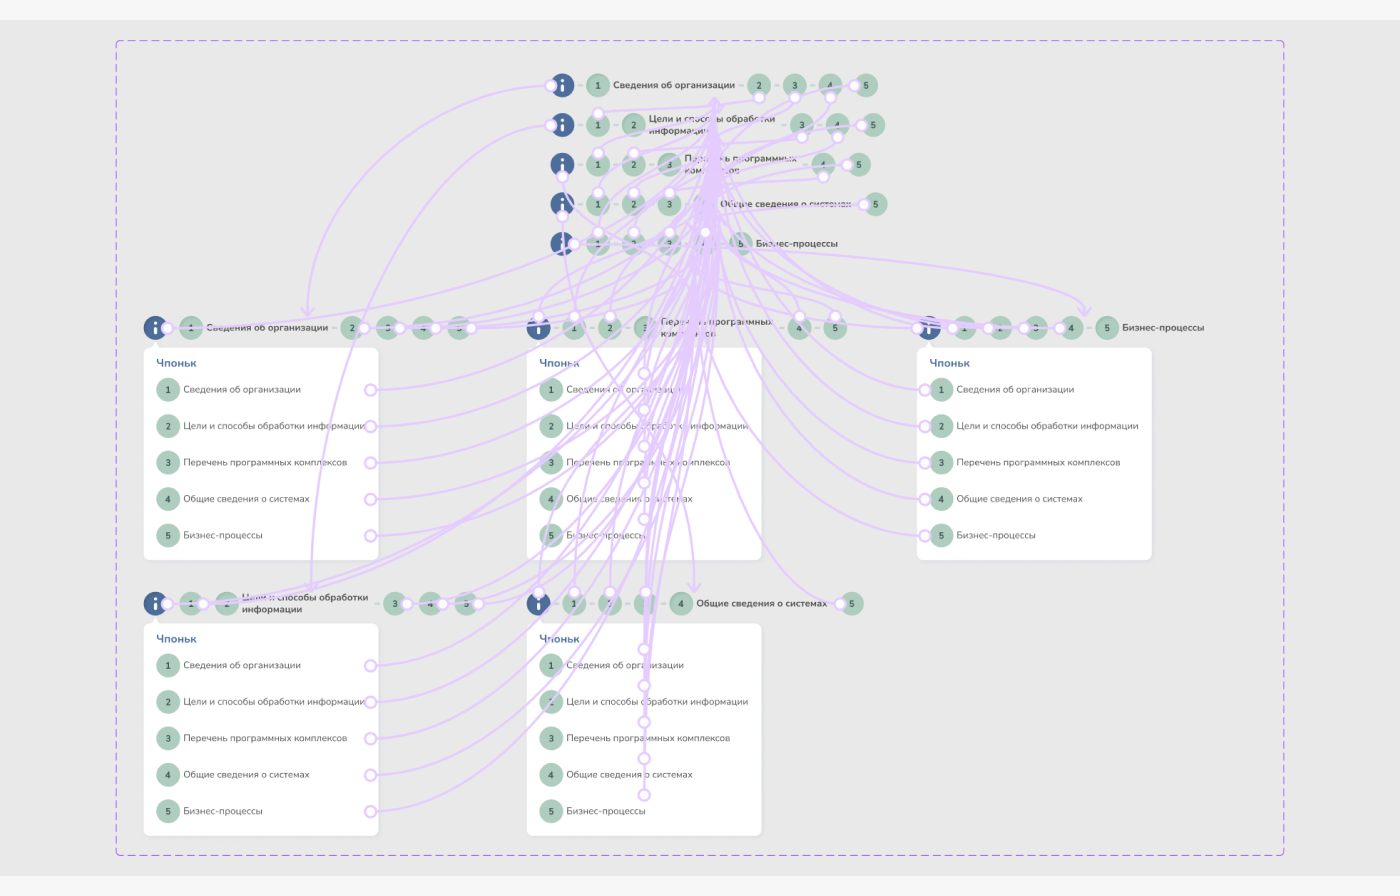The width and height of the screenshot is (1400, 896).
Task: Click Чпоньк header of upper-left card
Action: pyautogui.click(x=176, y=363)
